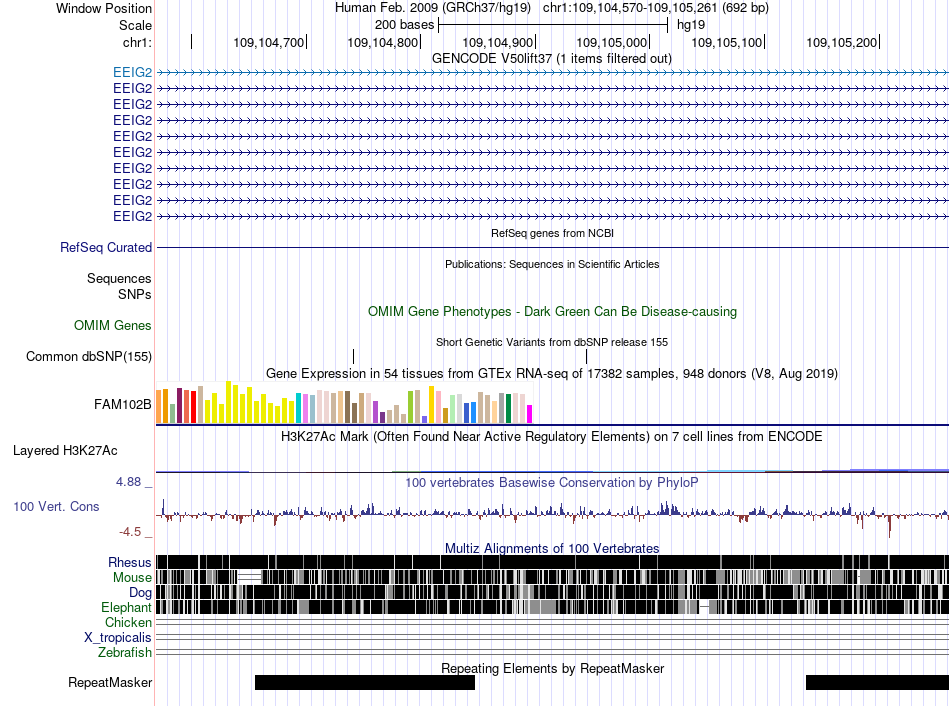
Task: Click the -4.5 PhyloP lower value
Action: (x=130, y=532)
